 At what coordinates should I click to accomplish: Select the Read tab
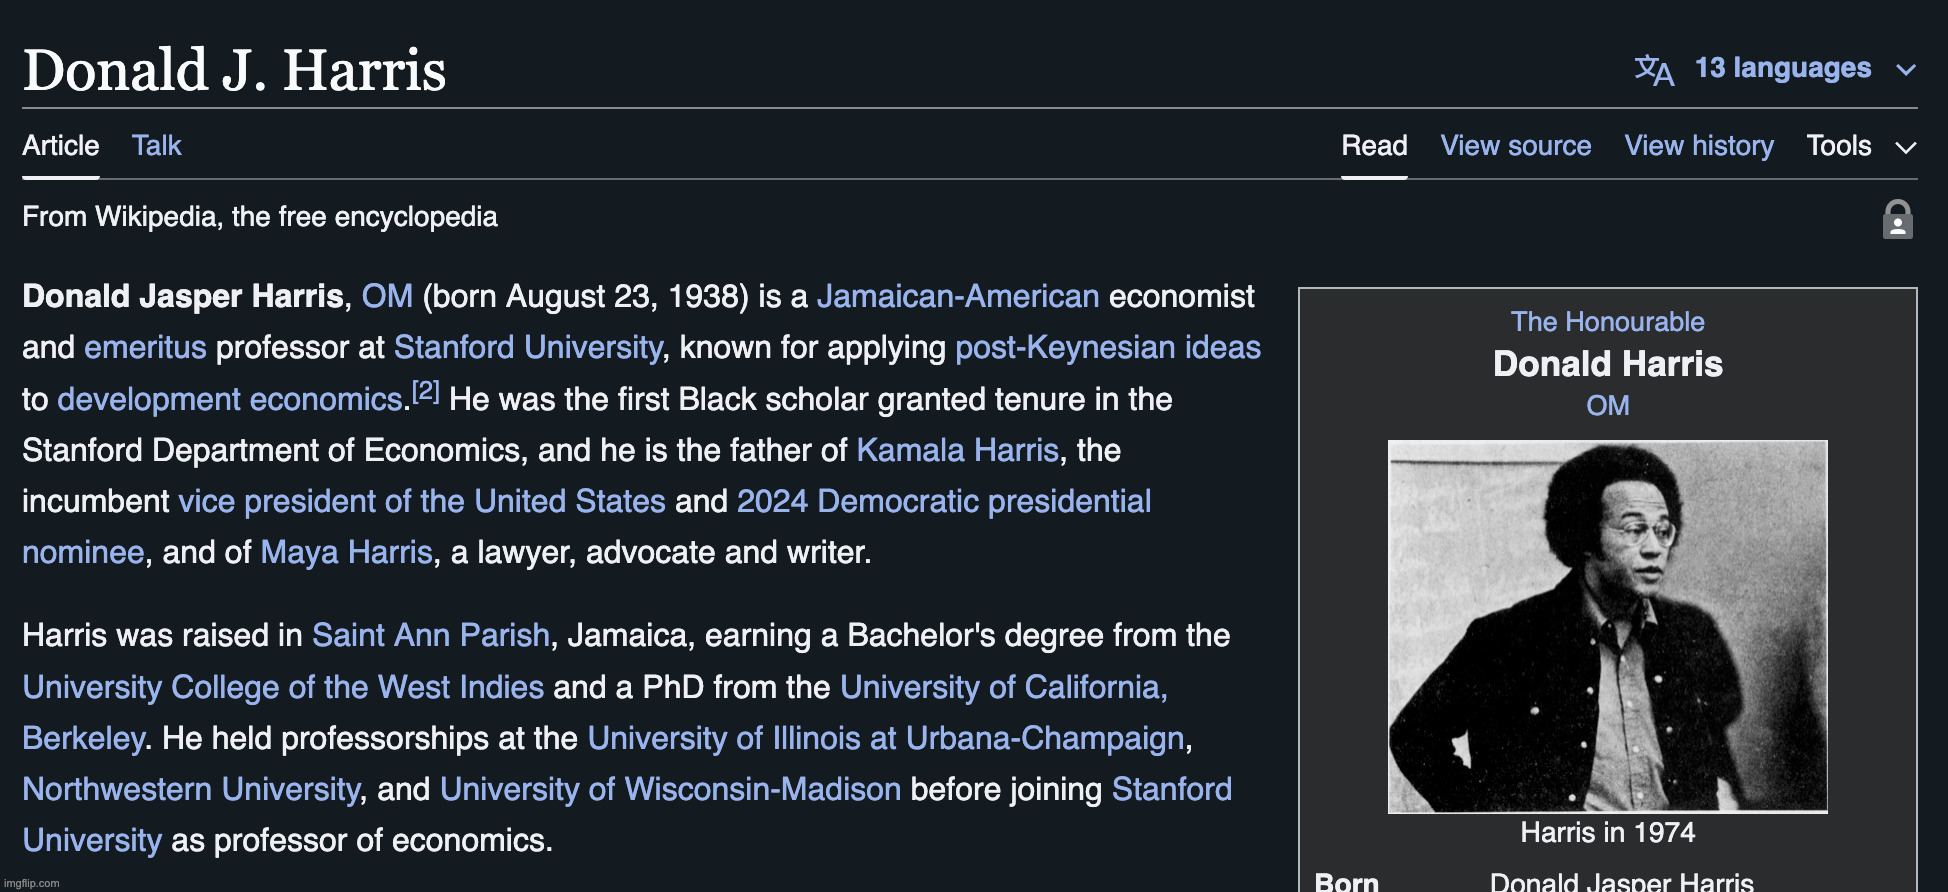click(x=1374, y=146)
